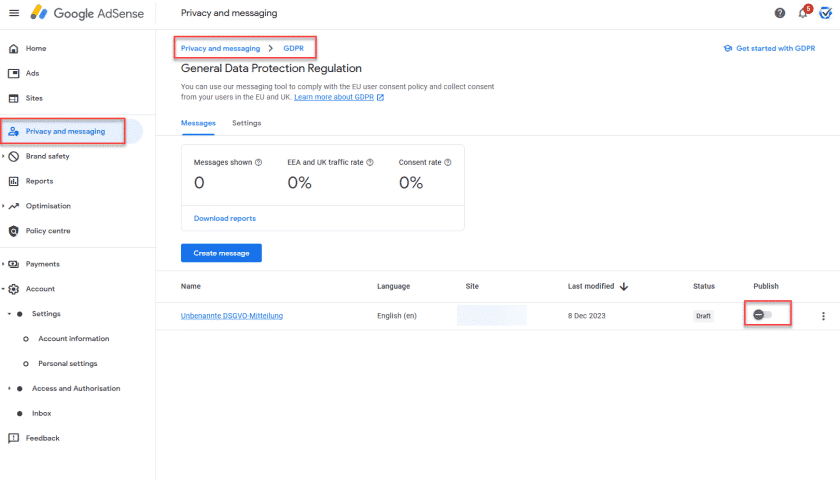Open the message row three-dot menu
The height and width of the screenshot is (480, 840).
click(823, 316)
